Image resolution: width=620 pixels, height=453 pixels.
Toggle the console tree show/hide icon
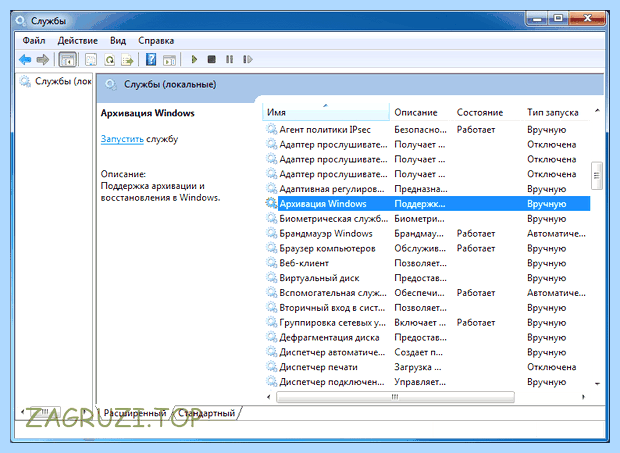tap(68, 60)
